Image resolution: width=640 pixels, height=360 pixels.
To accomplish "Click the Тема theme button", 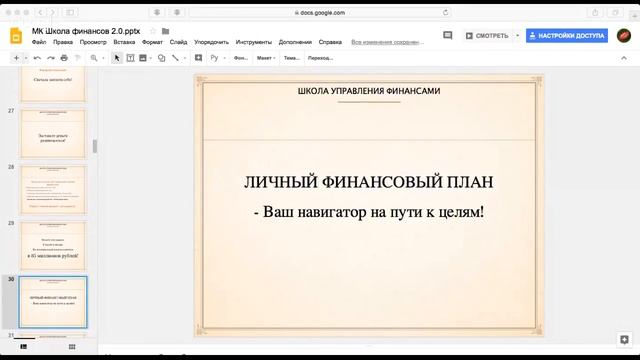I will pyautogui.click(x=292, y=58).
